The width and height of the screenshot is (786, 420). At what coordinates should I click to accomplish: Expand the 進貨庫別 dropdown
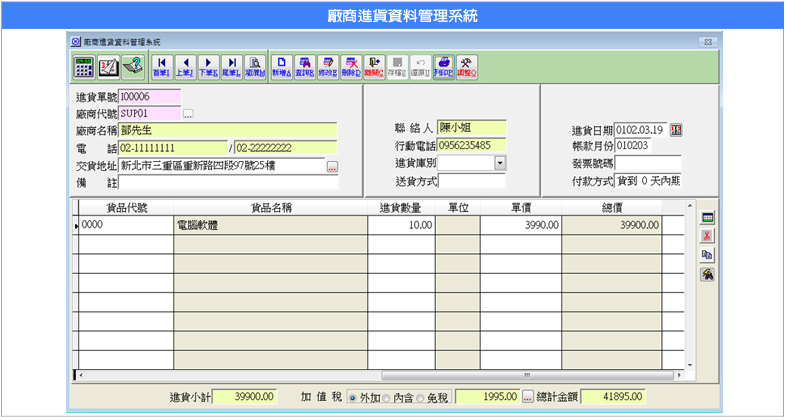point(500,163)
